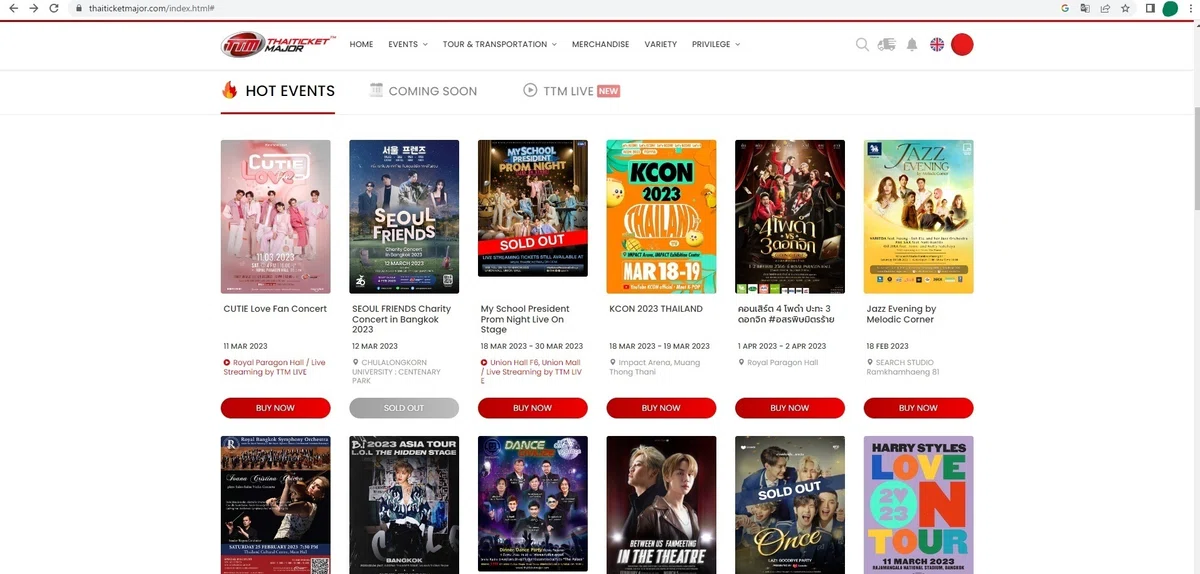Click the flame icon beside HOT EVENTS
1200x574 pixels.
pos(229,90)
